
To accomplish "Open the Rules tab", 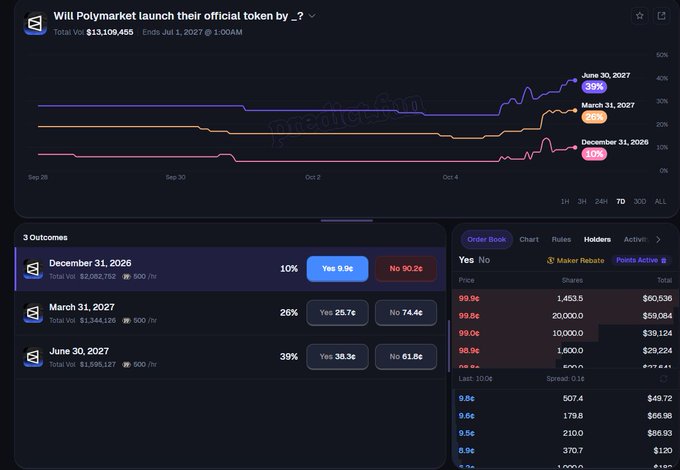I will tap(561, 239).
